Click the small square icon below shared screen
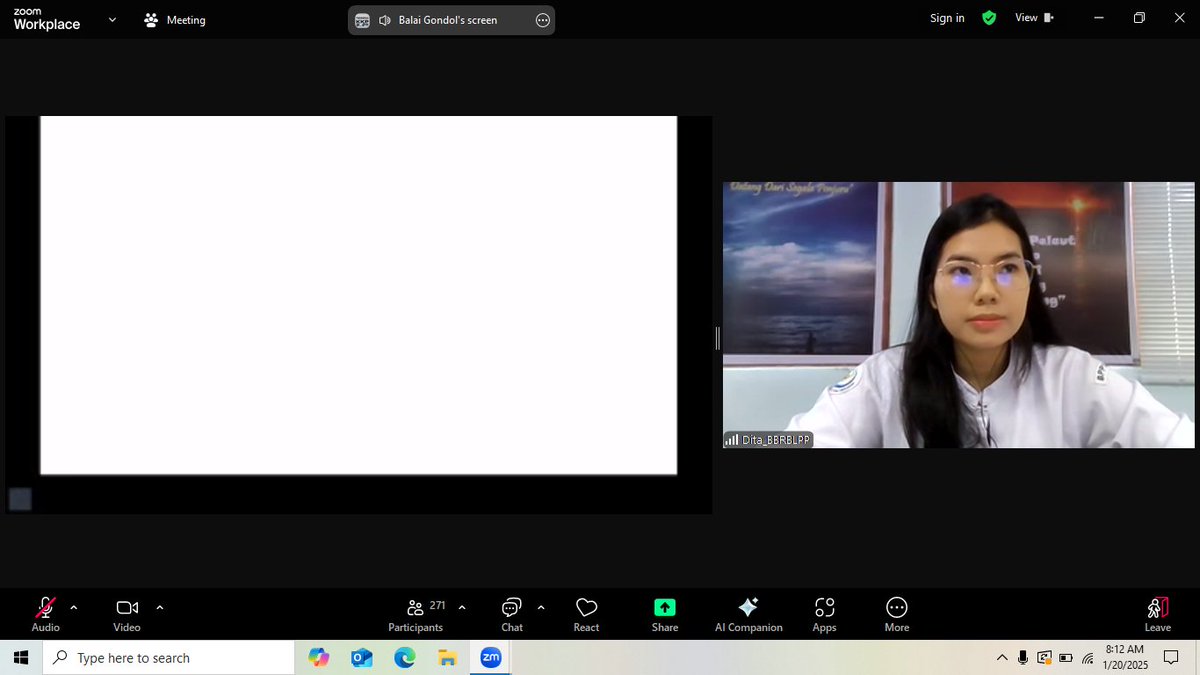 20,499
